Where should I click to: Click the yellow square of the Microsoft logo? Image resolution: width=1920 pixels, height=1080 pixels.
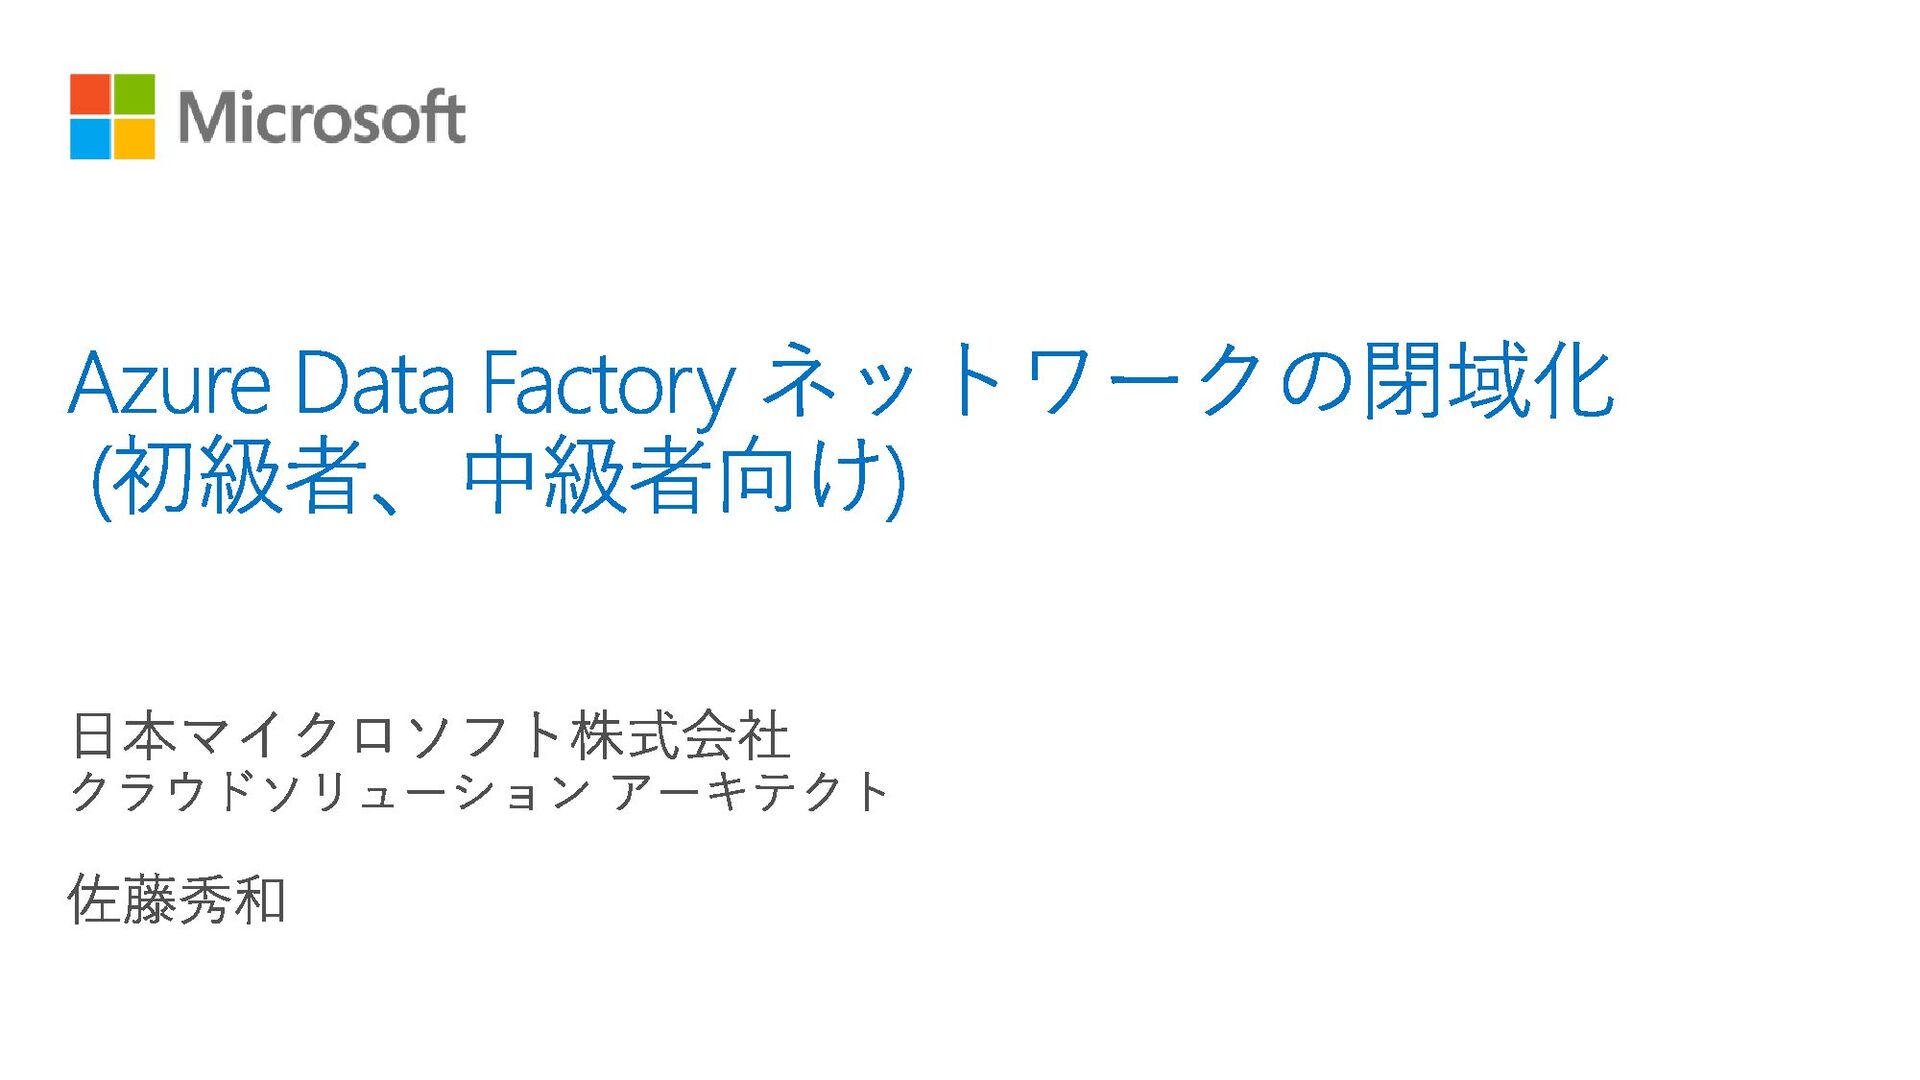pos(135,138)
